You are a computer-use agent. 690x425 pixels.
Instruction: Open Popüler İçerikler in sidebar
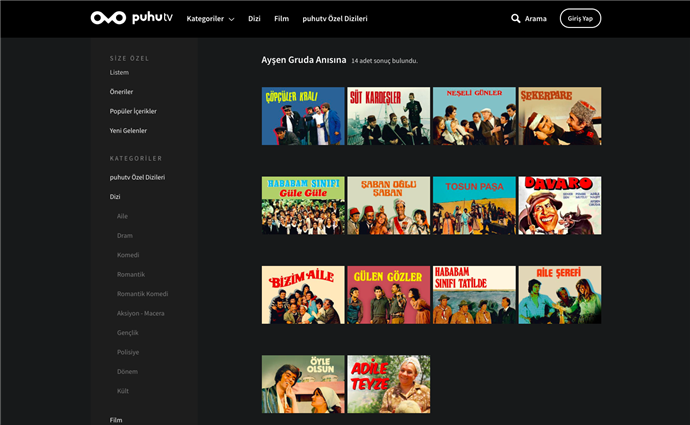tap(133, 111)
